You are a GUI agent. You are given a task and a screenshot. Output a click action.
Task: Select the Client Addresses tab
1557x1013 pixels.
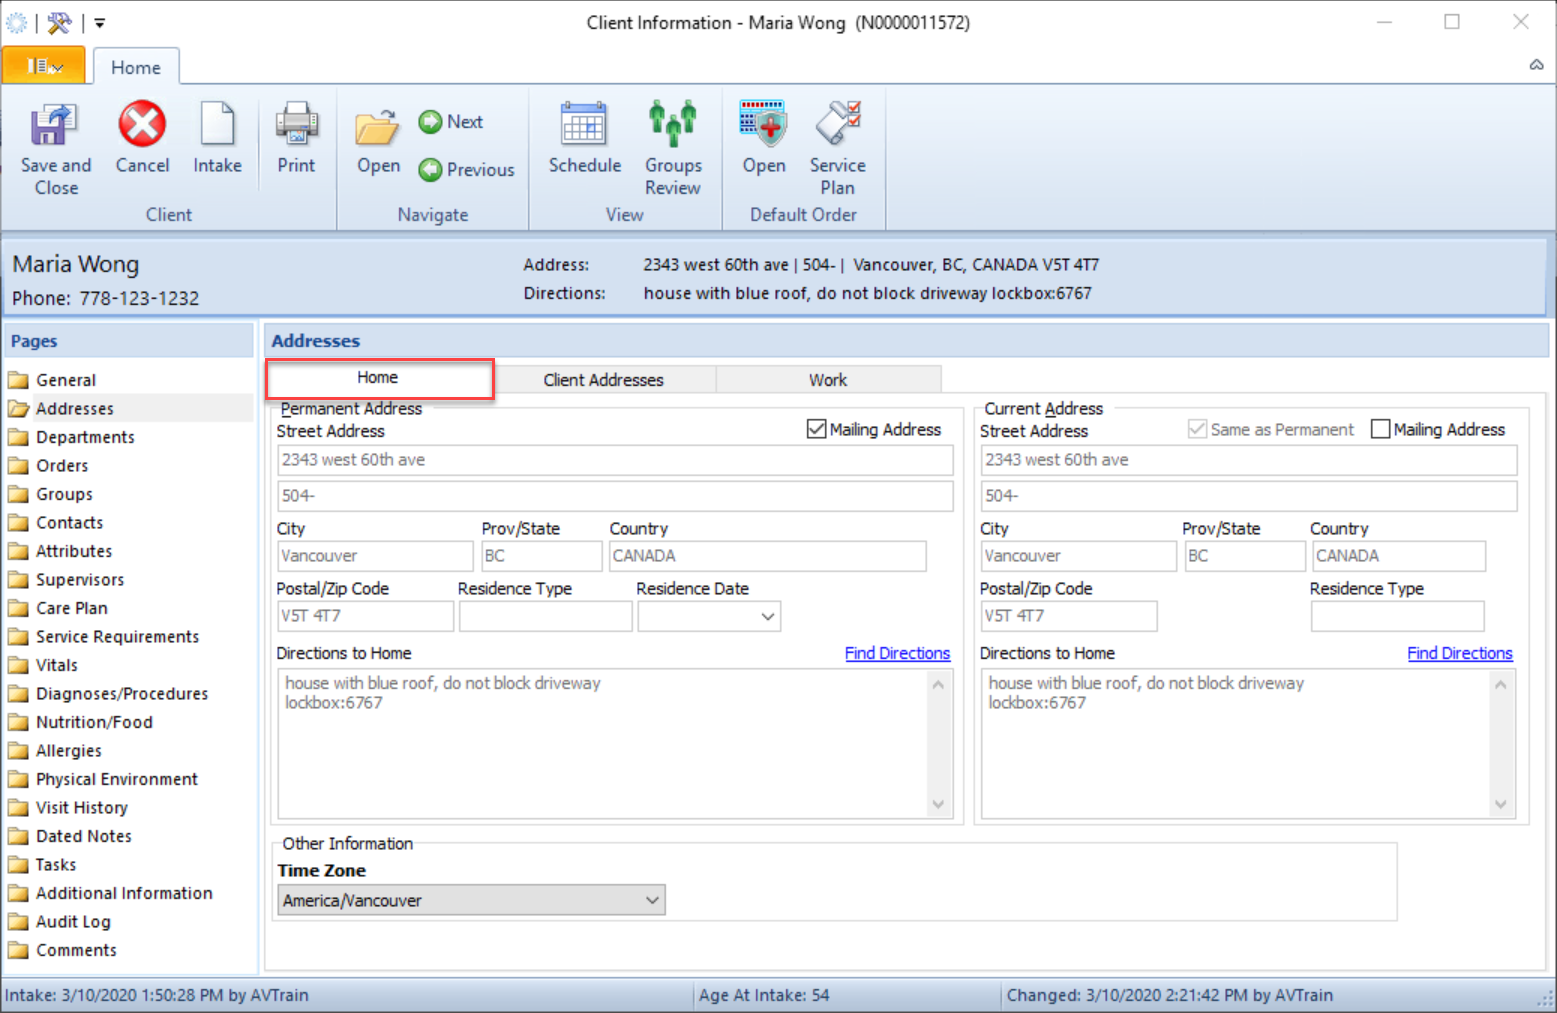[603, 379]
